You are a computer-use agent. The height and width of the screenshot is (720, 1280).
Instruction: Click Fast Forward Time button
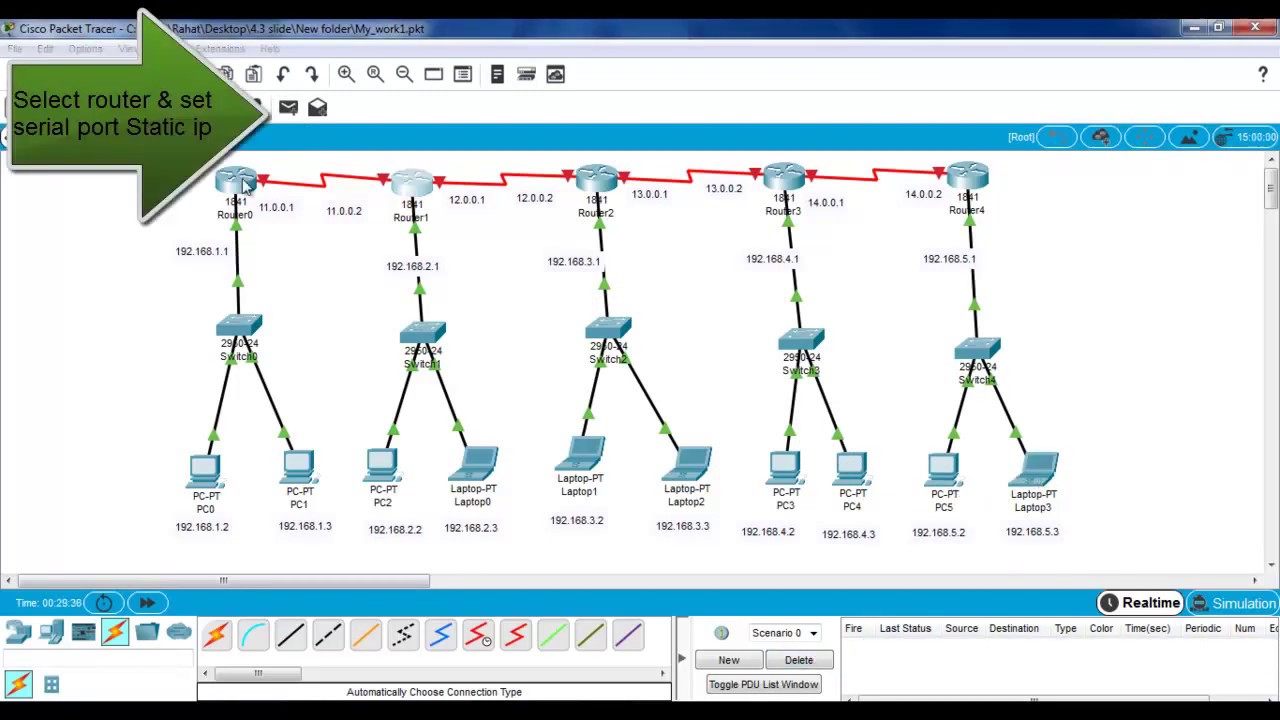pyautogui.click(x=146, y=603)
